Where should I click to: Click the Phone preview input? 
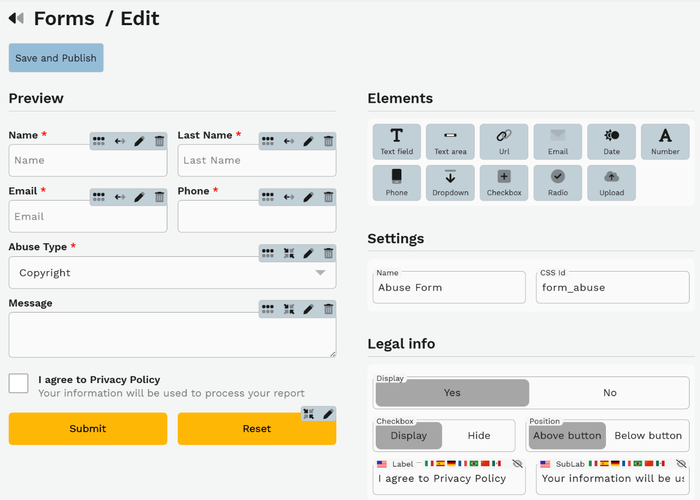[x=257, y=217]
